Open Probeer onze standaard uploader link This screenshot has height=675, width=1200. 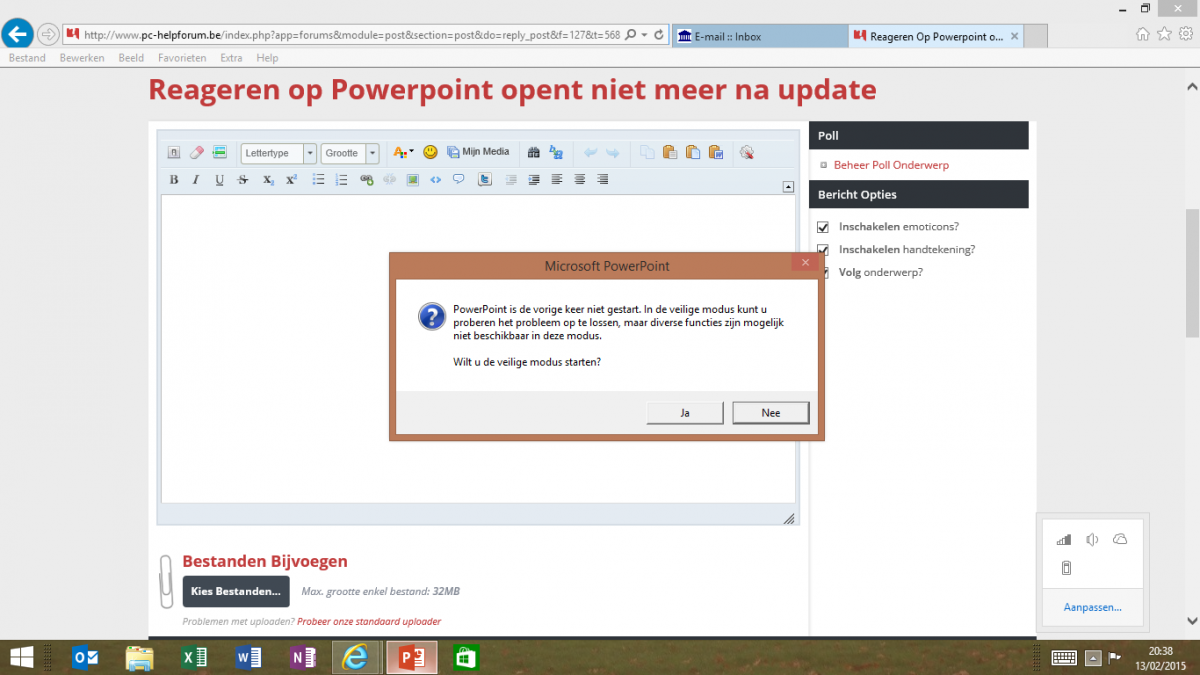tap(369, 621)
